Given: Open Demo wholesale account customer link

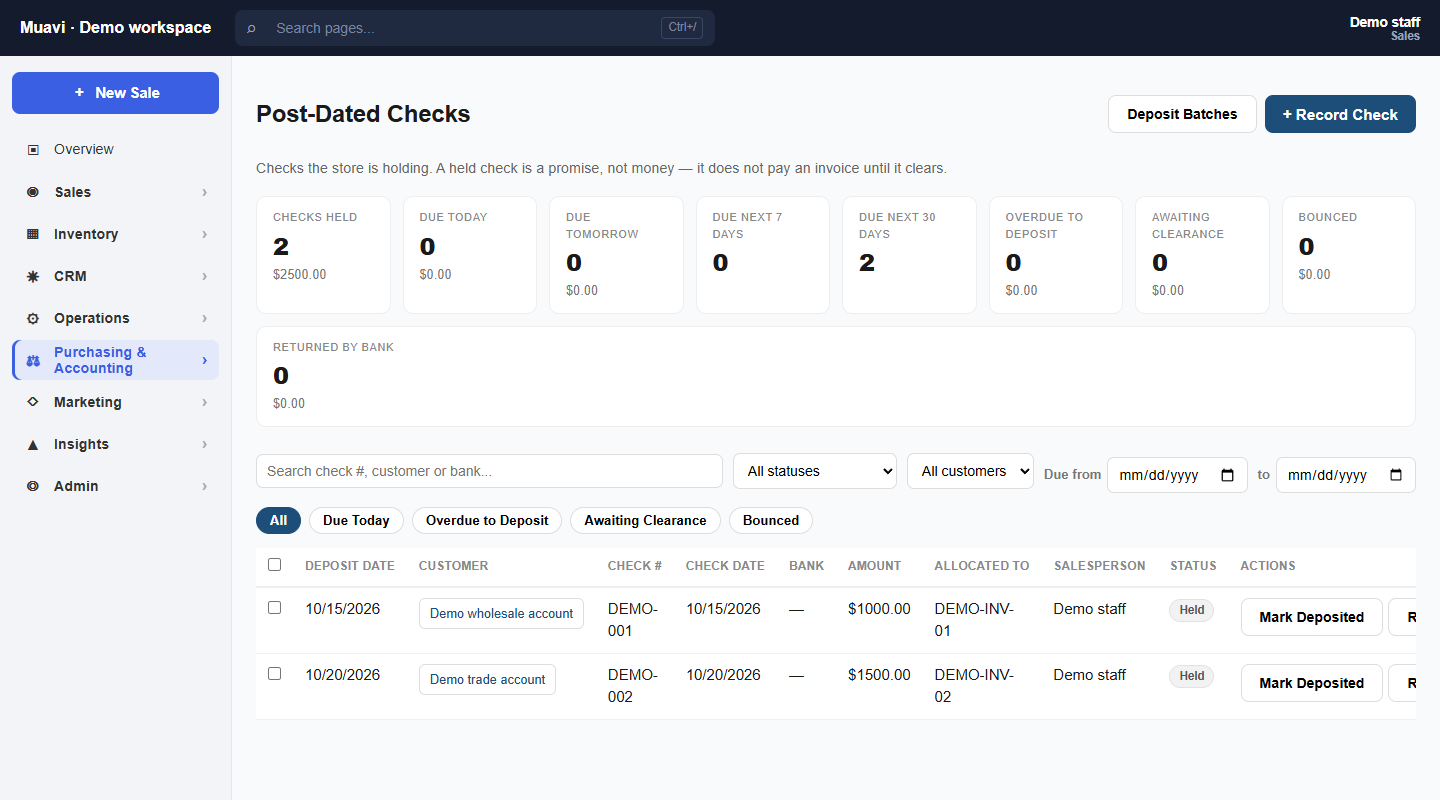Looking at the screenshot, I should [501, 613].
